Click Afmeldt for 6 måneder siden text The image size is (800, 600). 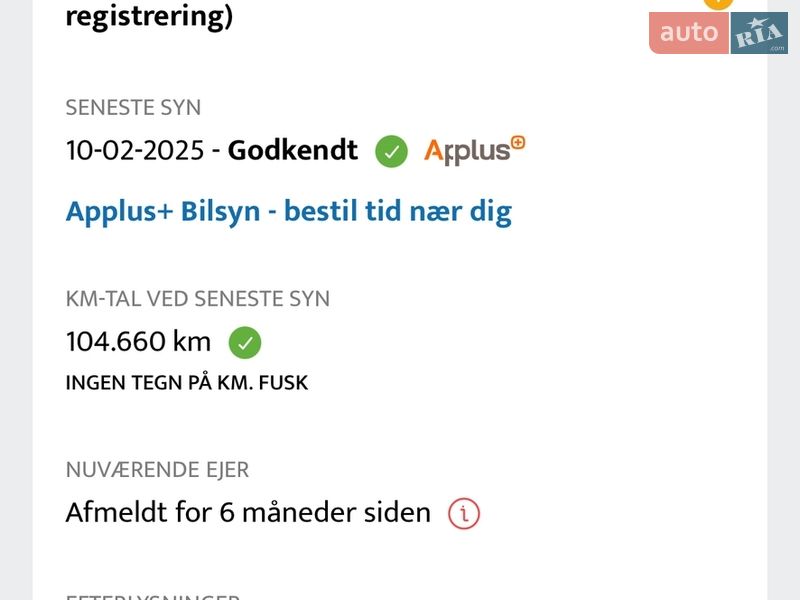[x=248, y=513]
